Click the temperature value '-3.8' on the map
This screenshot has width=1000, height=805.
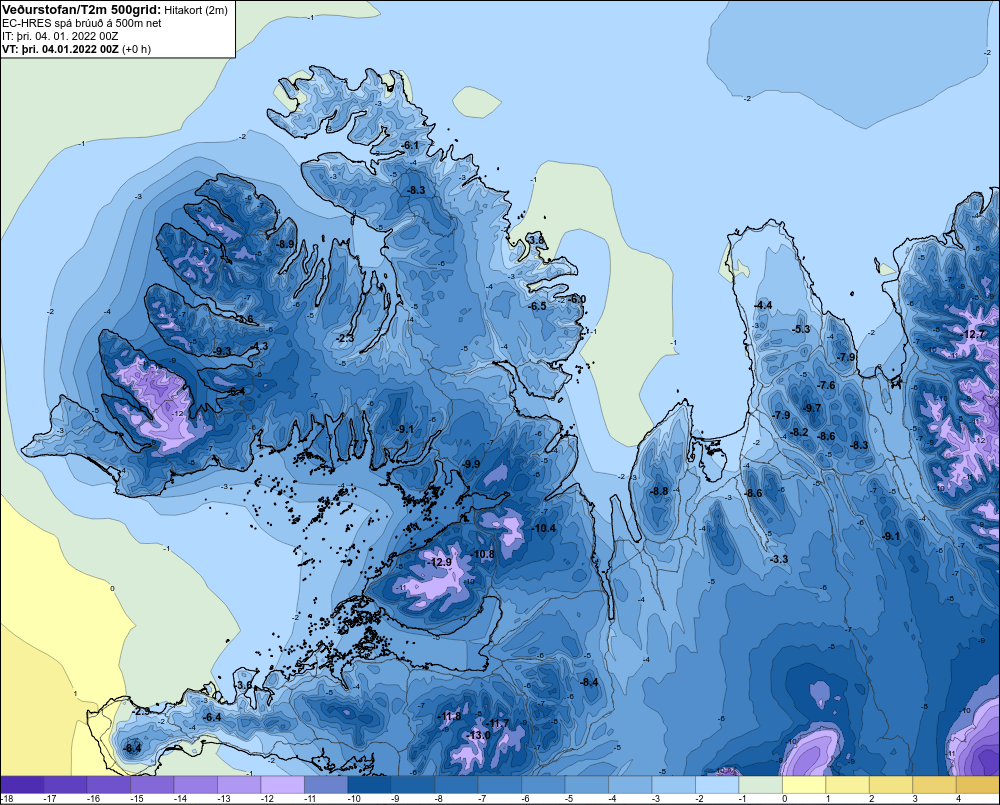(x=536, y=240)
